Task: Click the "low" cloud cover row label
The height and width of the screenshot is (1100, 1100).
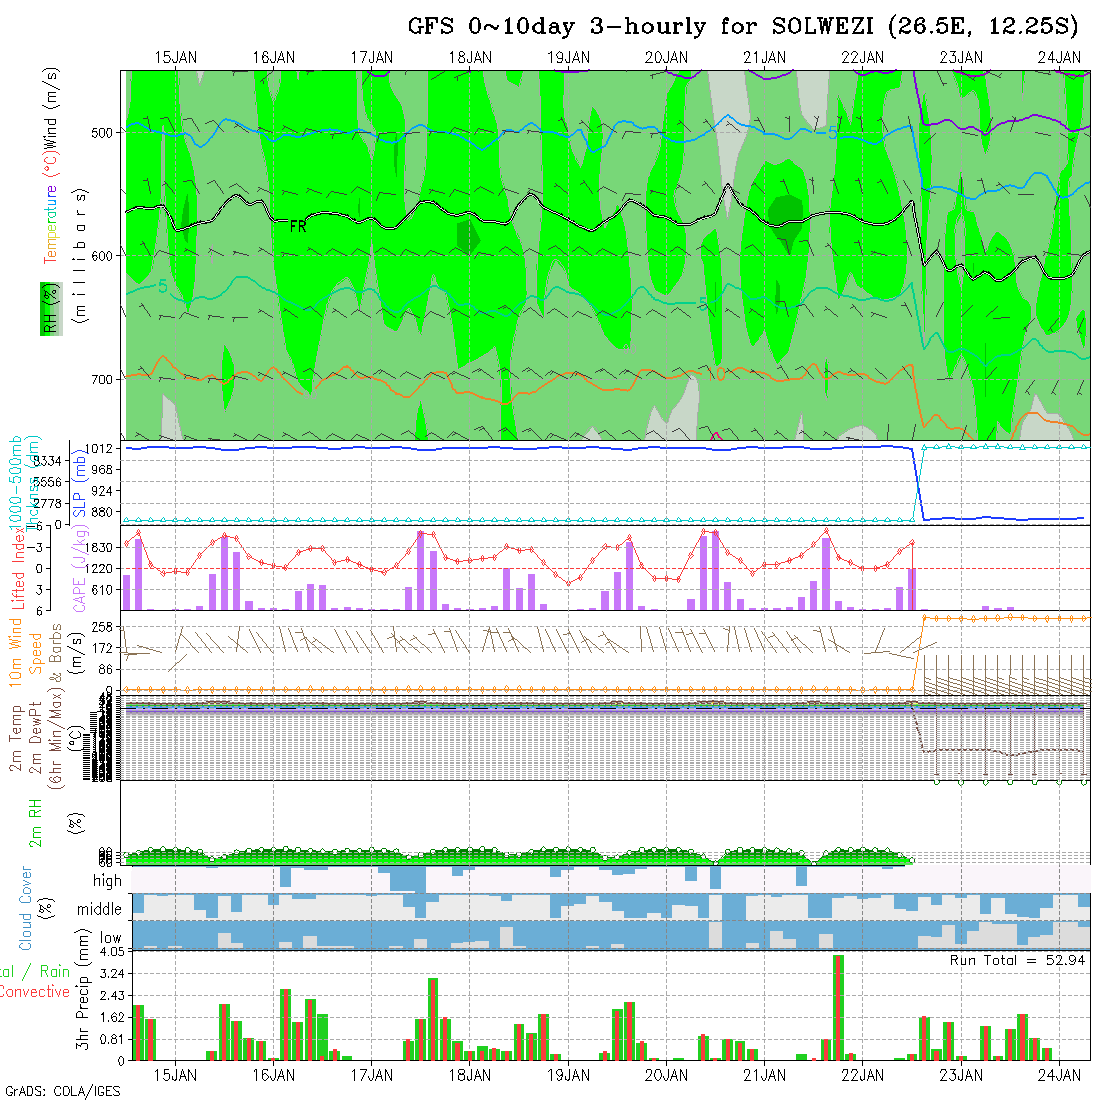Action: coord(110,938)
